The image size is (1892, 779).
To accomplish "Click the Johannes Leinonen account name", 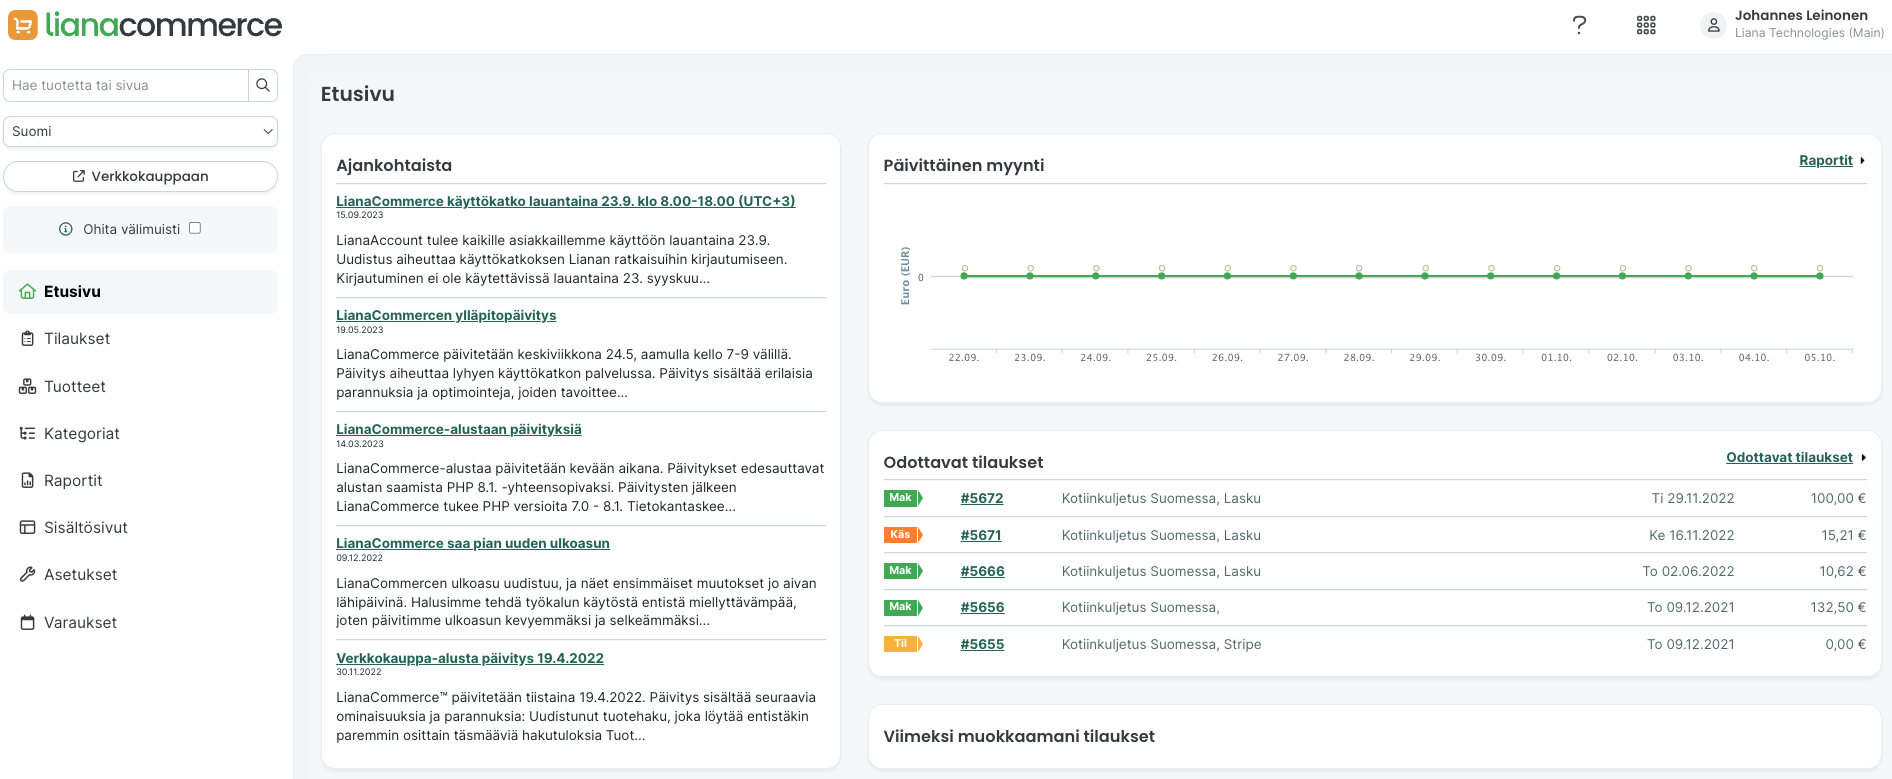I will pos(1801,15).
